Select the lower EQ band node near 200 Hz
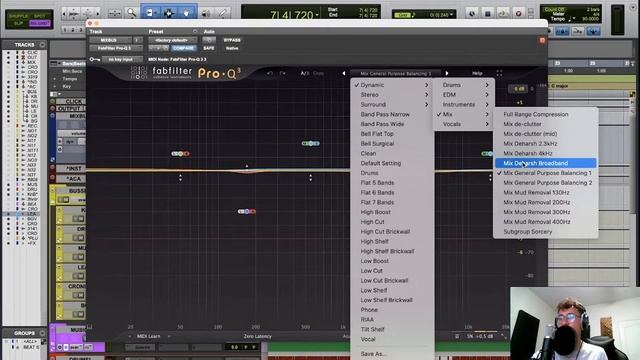 (x=247, y=211)
